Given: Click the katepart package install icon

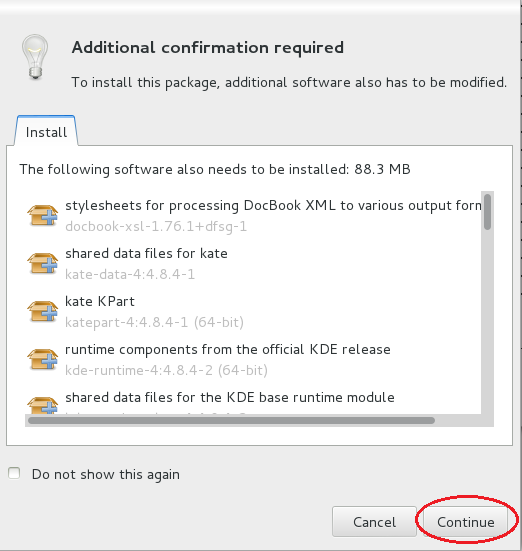Looking at the screenshot, I should point(43,311).
